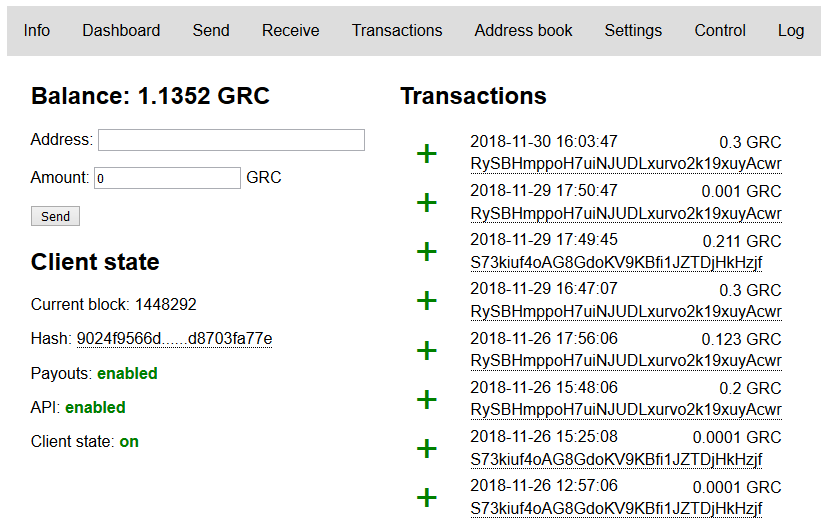The width and height of the screenshot is (832, 529).
Task: Click the 0.123 GRC amount
Action: tap(741, 340)
